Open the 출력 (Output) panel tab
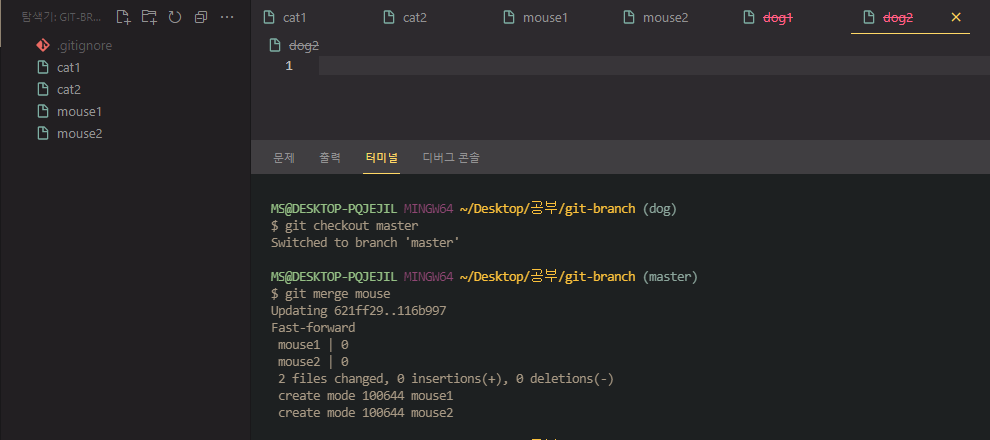This screenshot has height=440, width=990. click(330, 157)
